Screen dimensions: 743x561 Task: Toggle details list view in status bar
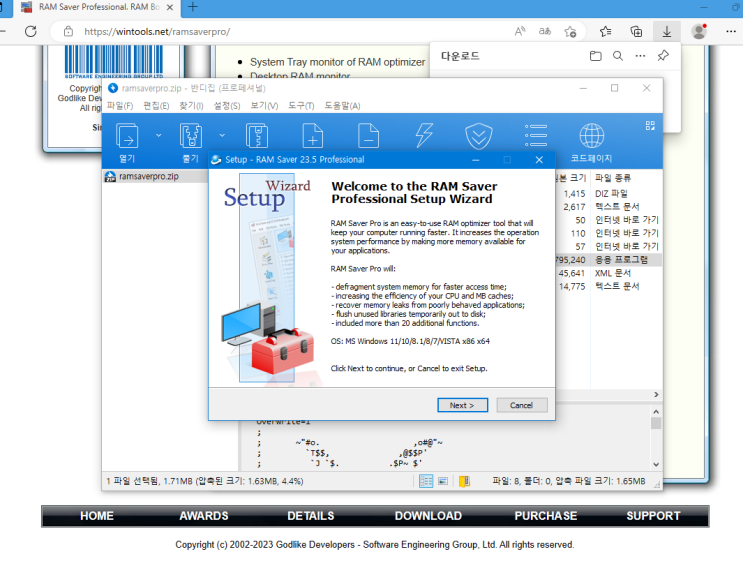point(426,481)
